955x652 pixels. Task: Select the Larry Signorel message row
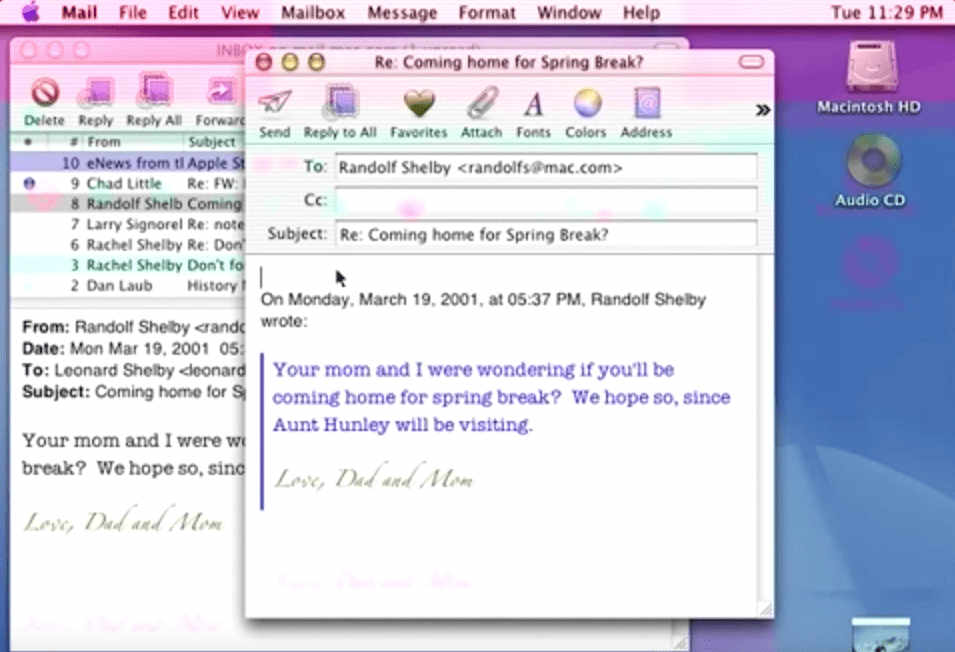tap(128, 224)
